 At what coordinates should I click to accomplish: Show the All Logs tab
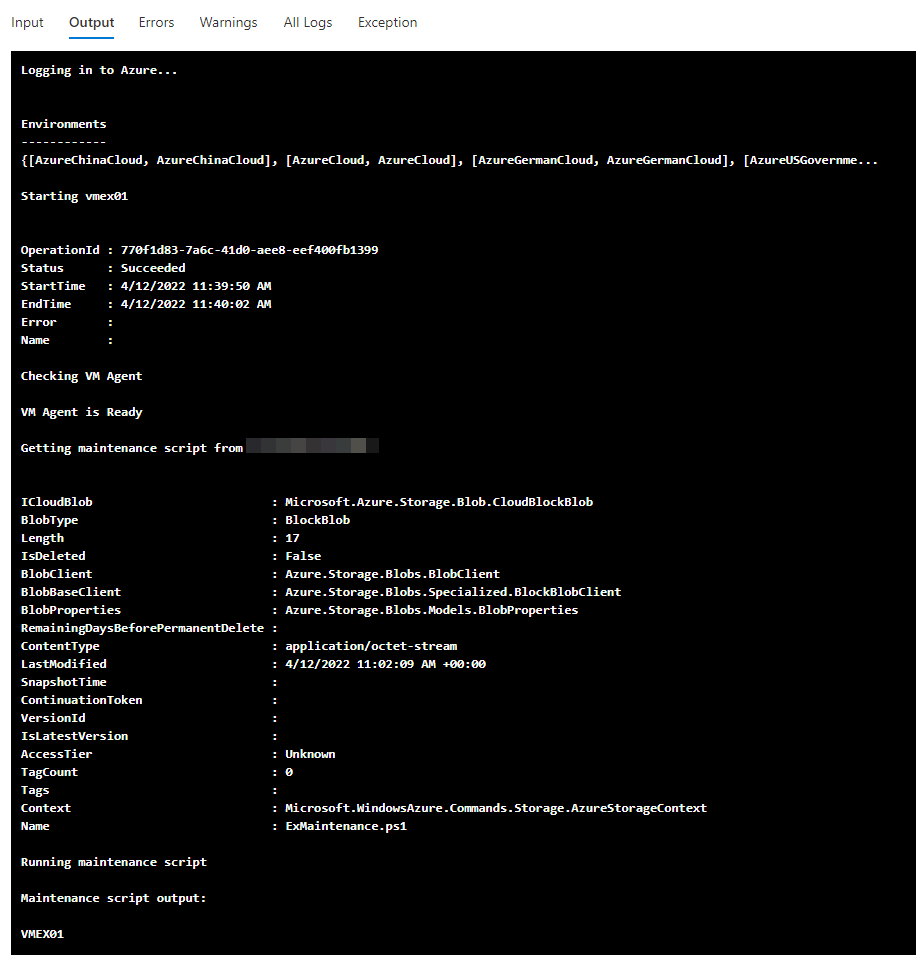tap(308, 23)
